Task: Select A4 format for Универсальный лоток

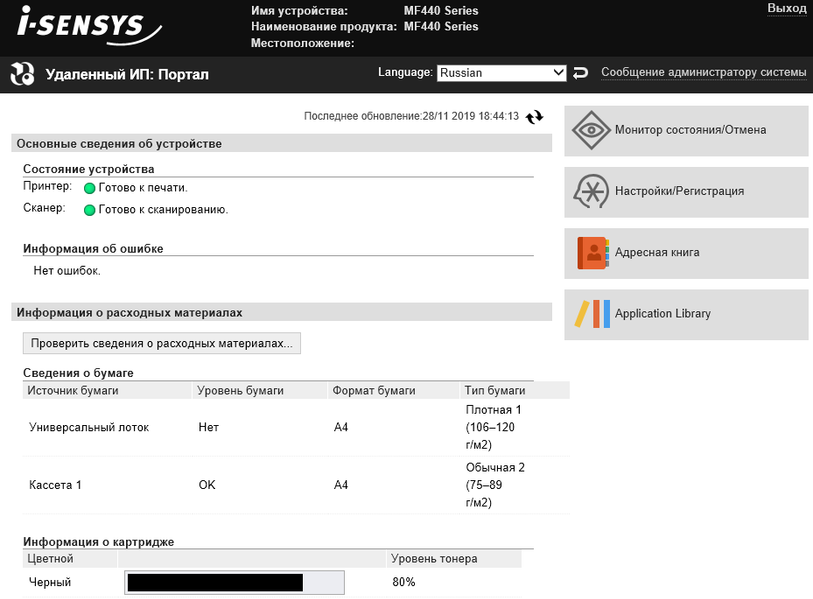Action: coord(341,427)
